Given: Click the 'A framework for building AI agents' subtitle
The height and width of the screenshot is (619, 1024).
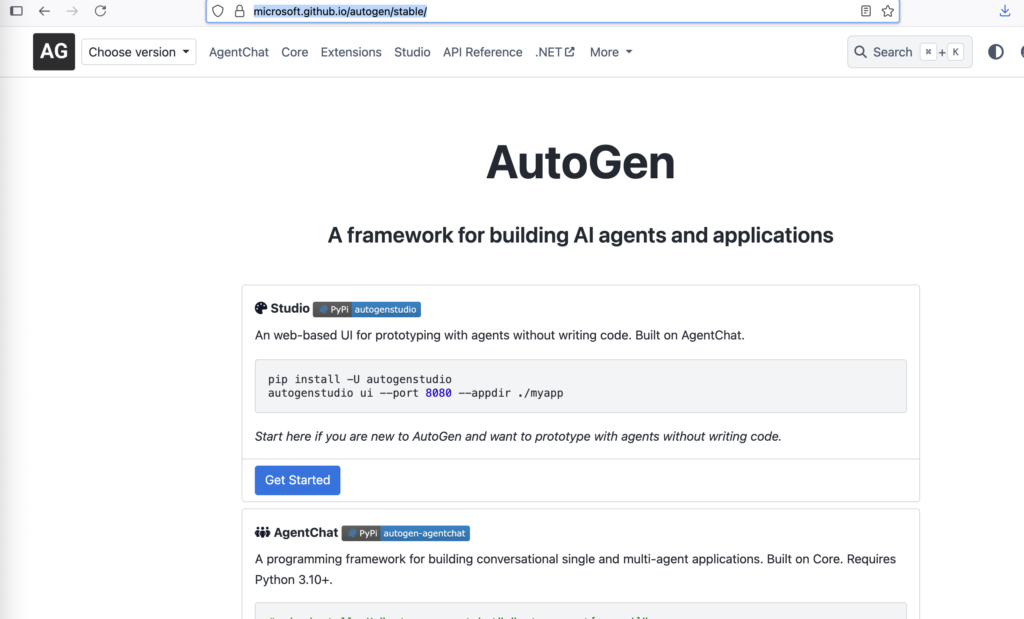Looking at the screenshot, I should point(581,235).
